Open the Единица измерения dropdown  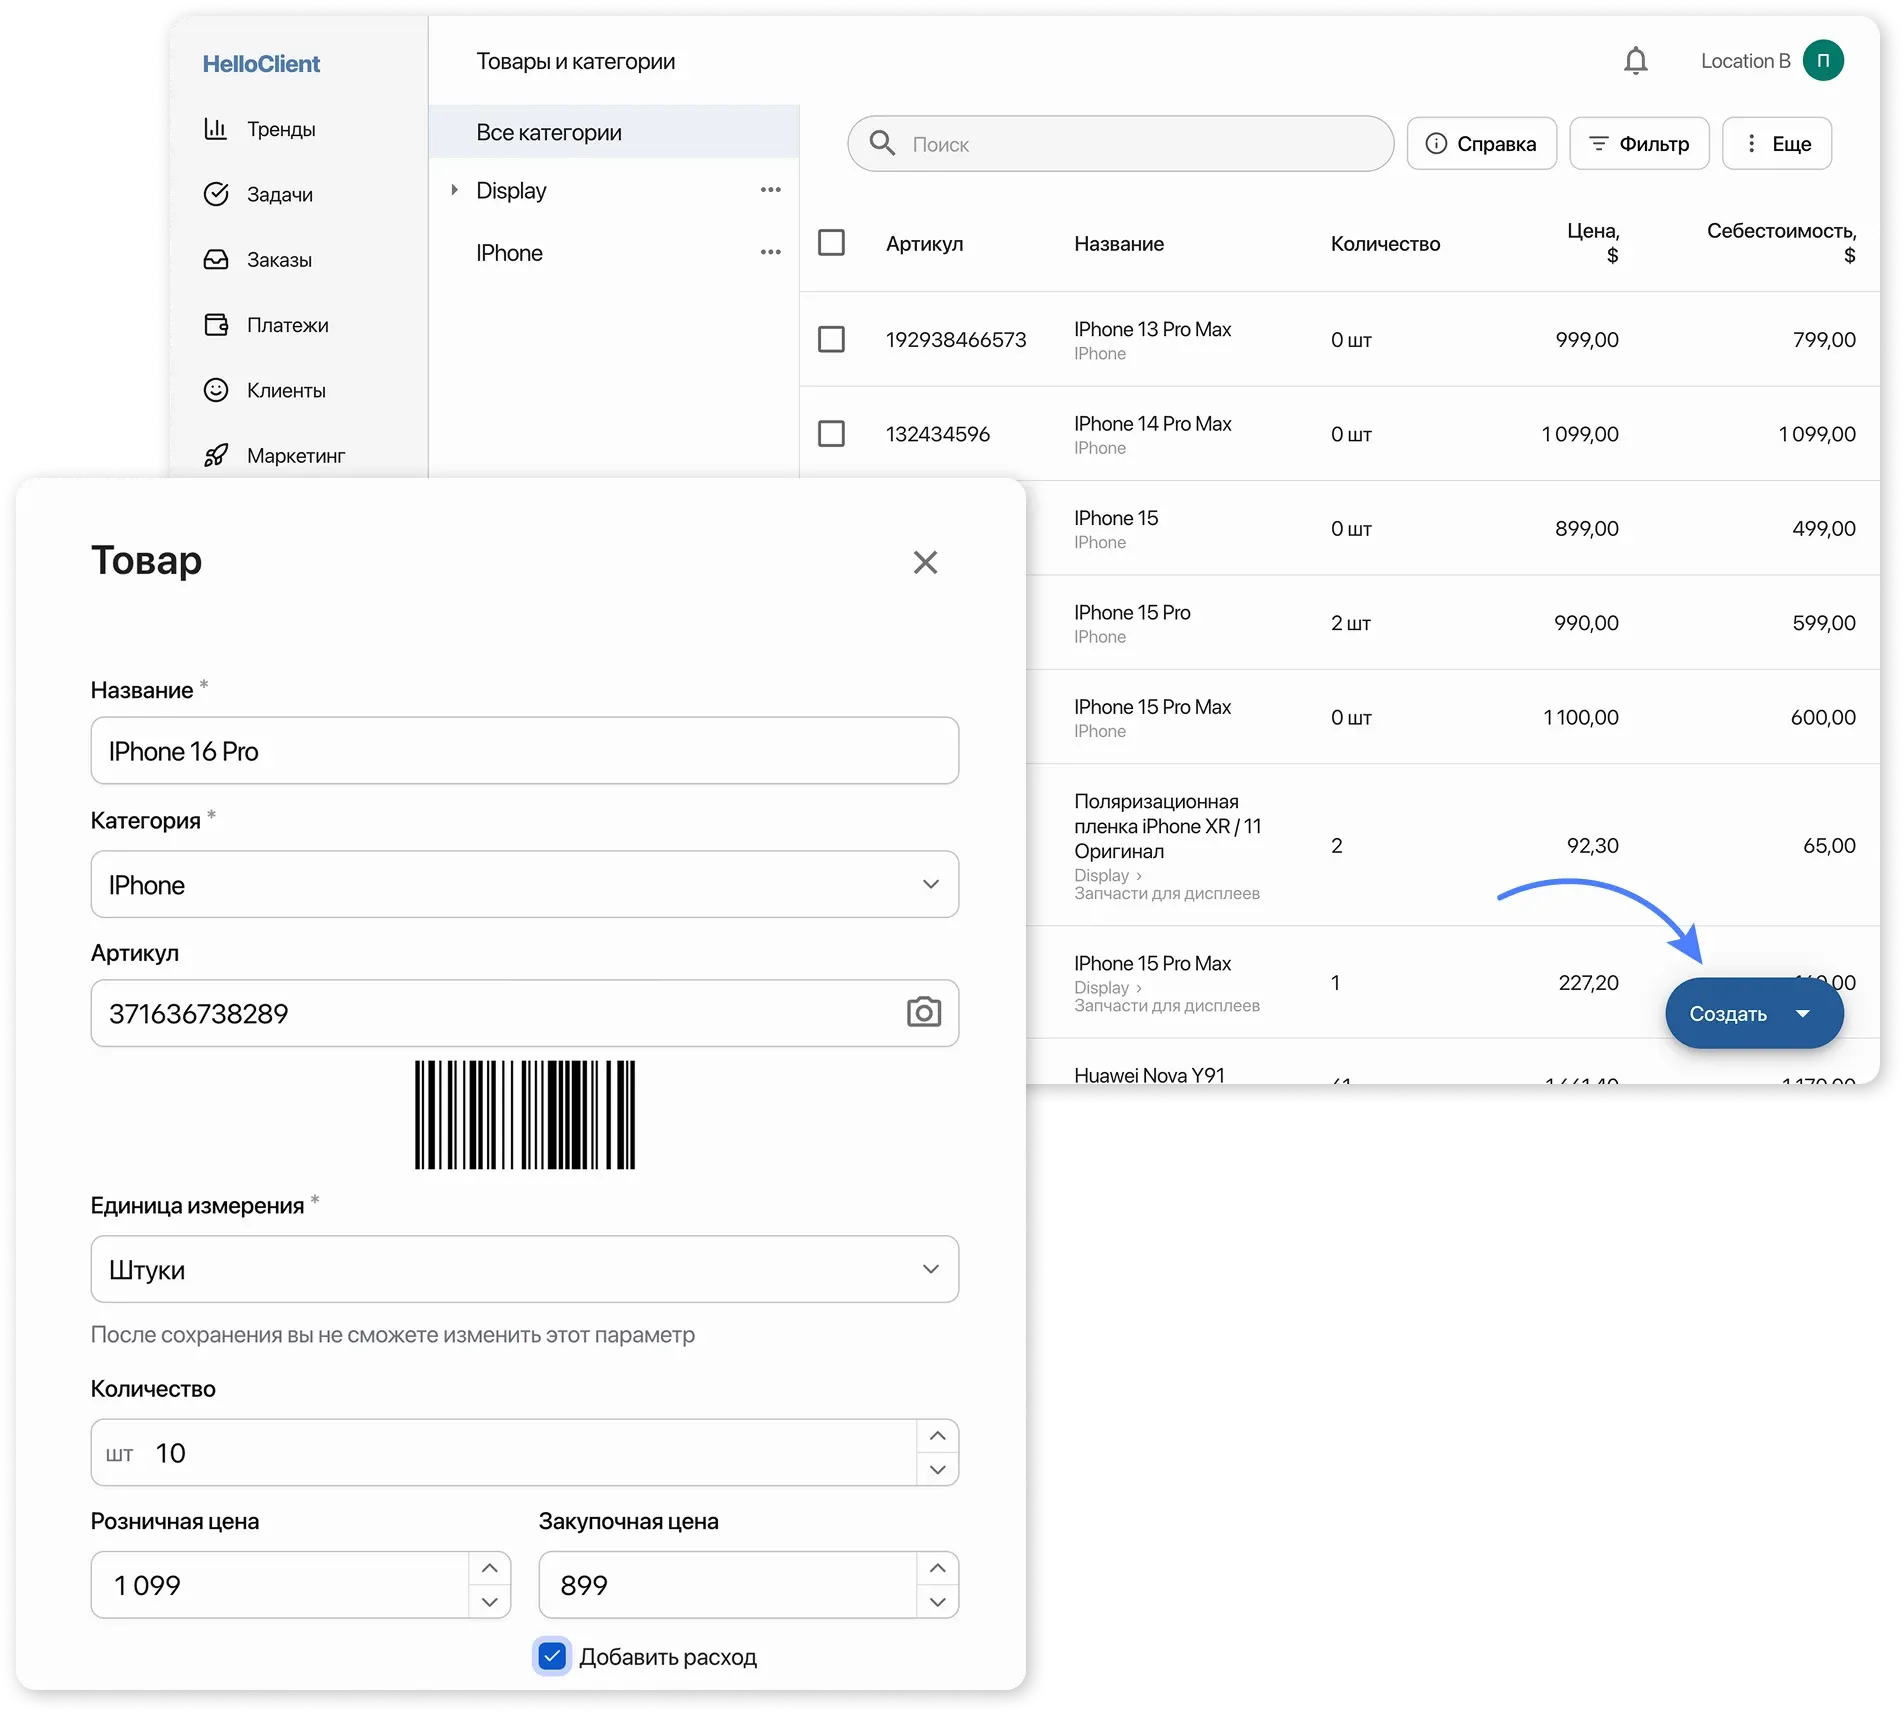[524, 1269]
